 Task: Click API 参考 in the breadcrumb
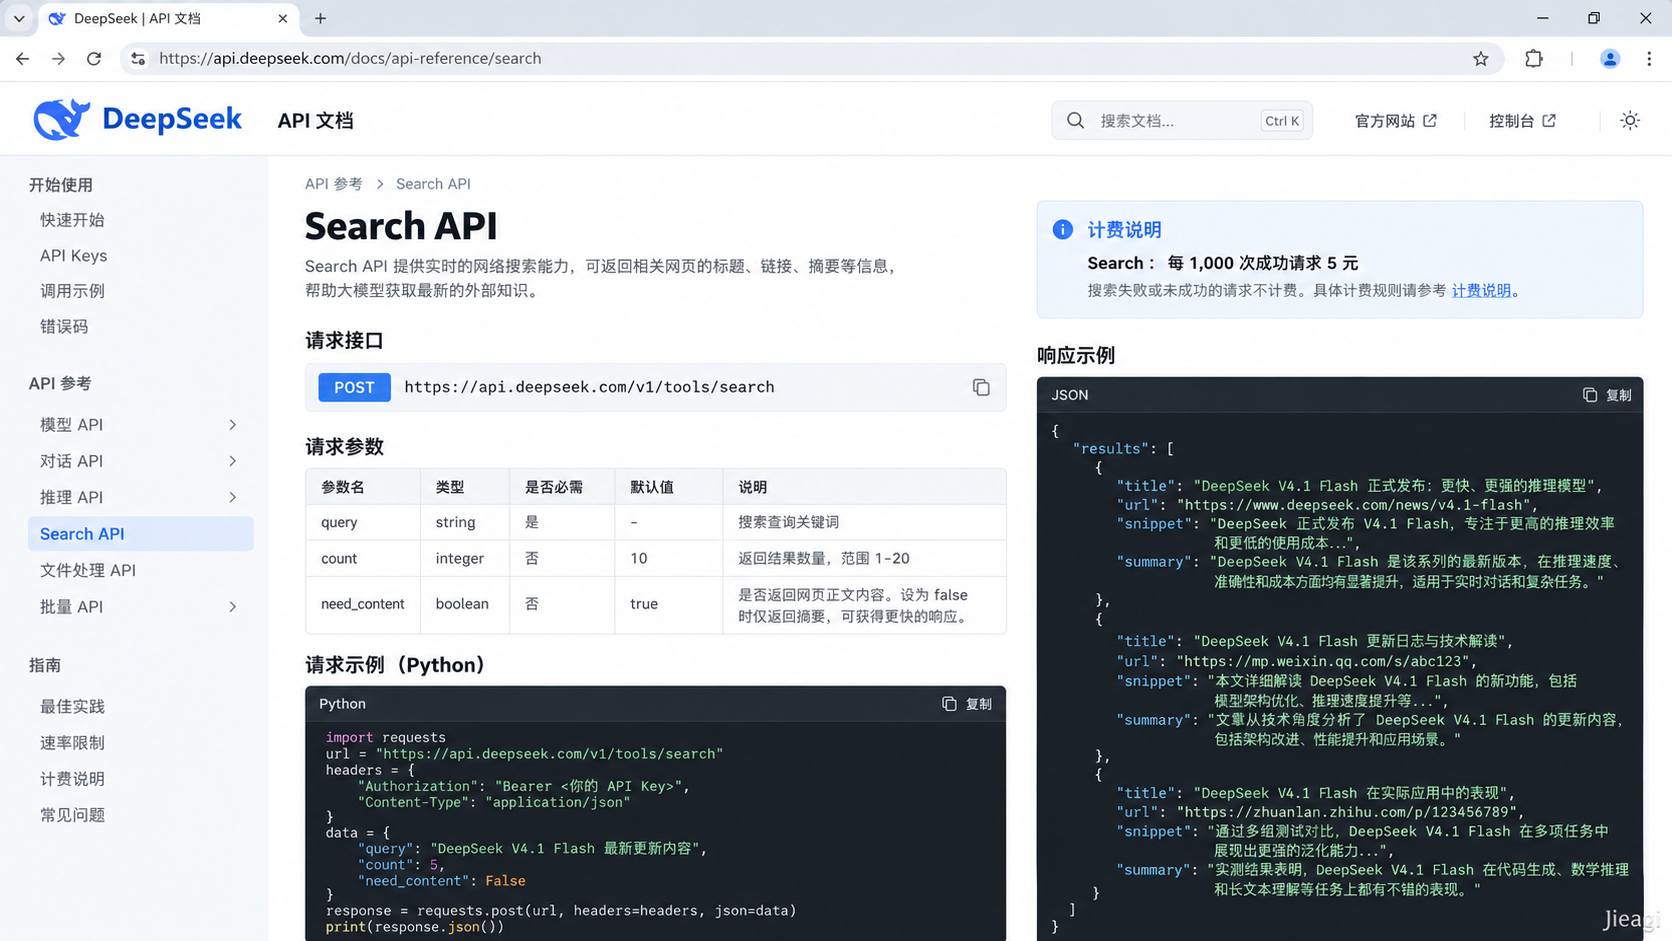point(334,184)
